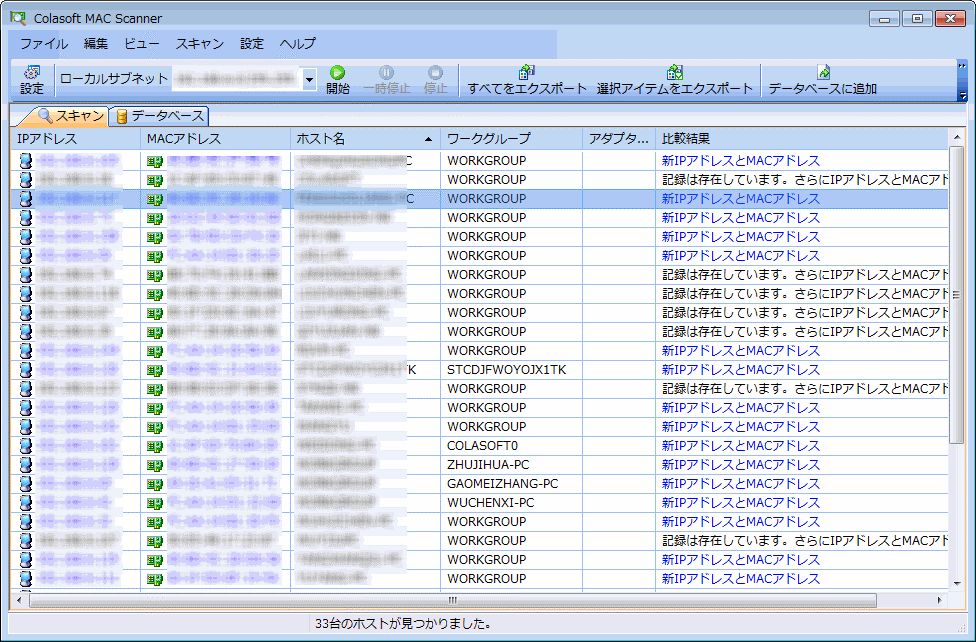The width and height of the screenshot is (976, 642).
Task: Select the スキャン tab
Action: pos(71,116)
